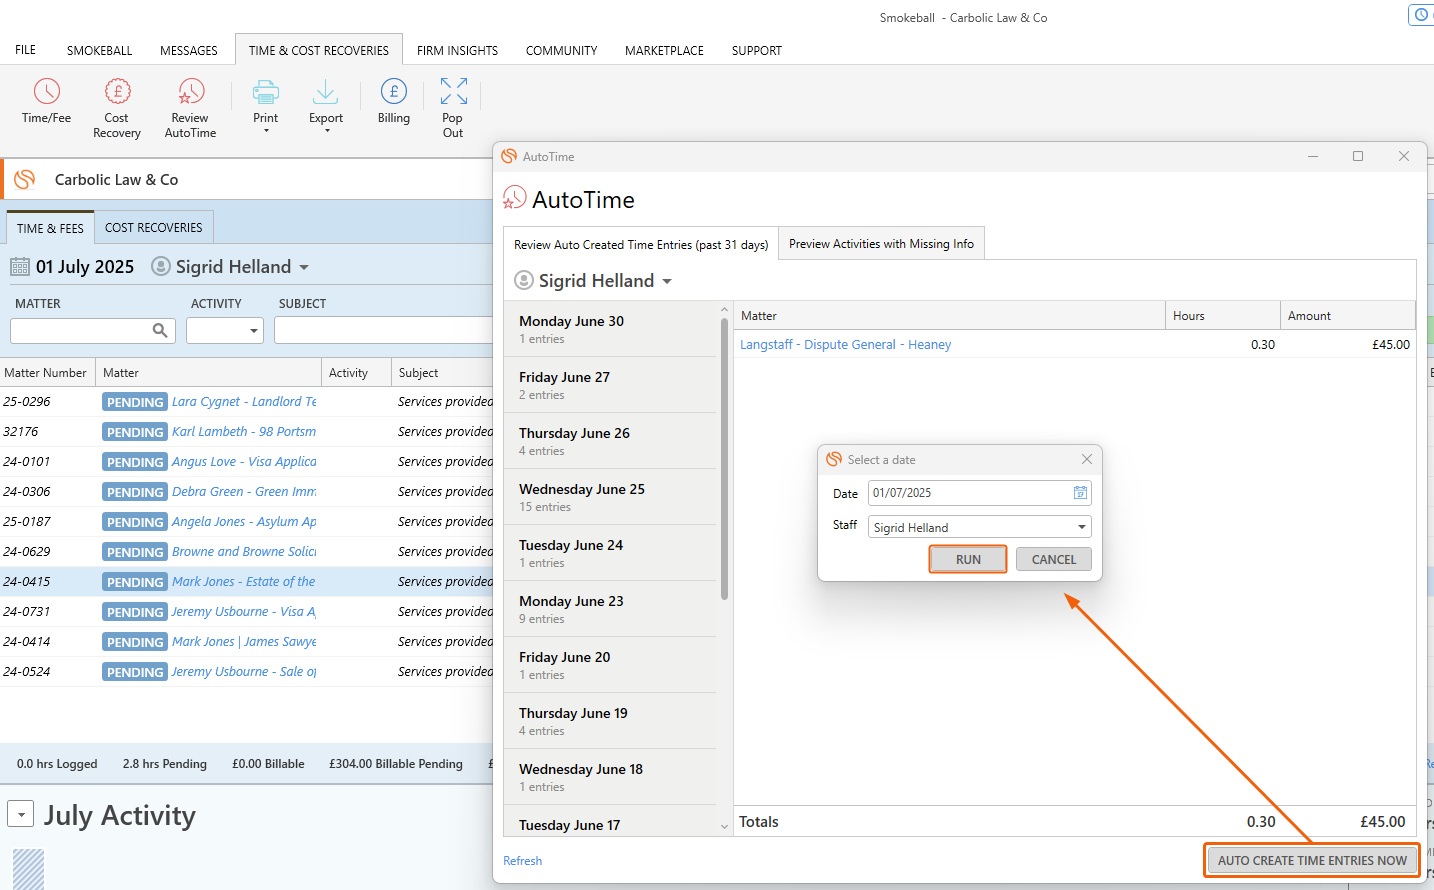Image resolution: width=1434 pixels, height=890 pixels.
Task: Expand the Sigrid Helland dropdown in AutoTime window
Action: pyautogui.click(x=667, y=282)
